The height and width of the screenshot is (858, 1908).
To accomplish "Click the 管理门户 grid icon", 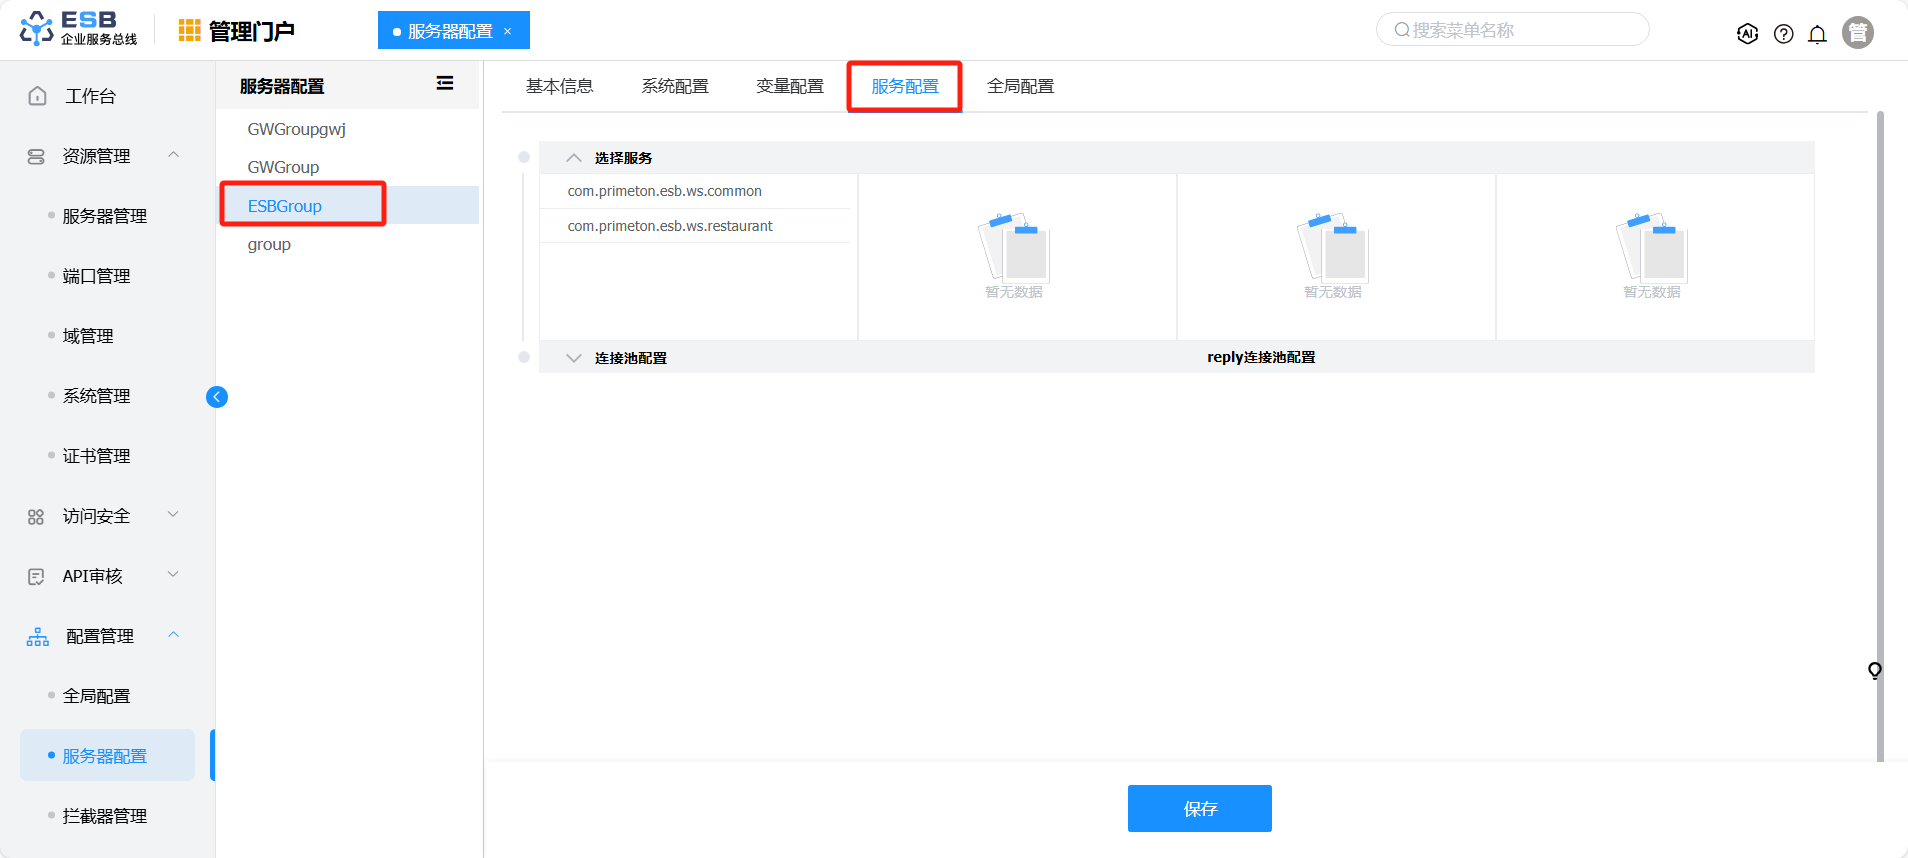I will 189,31.
